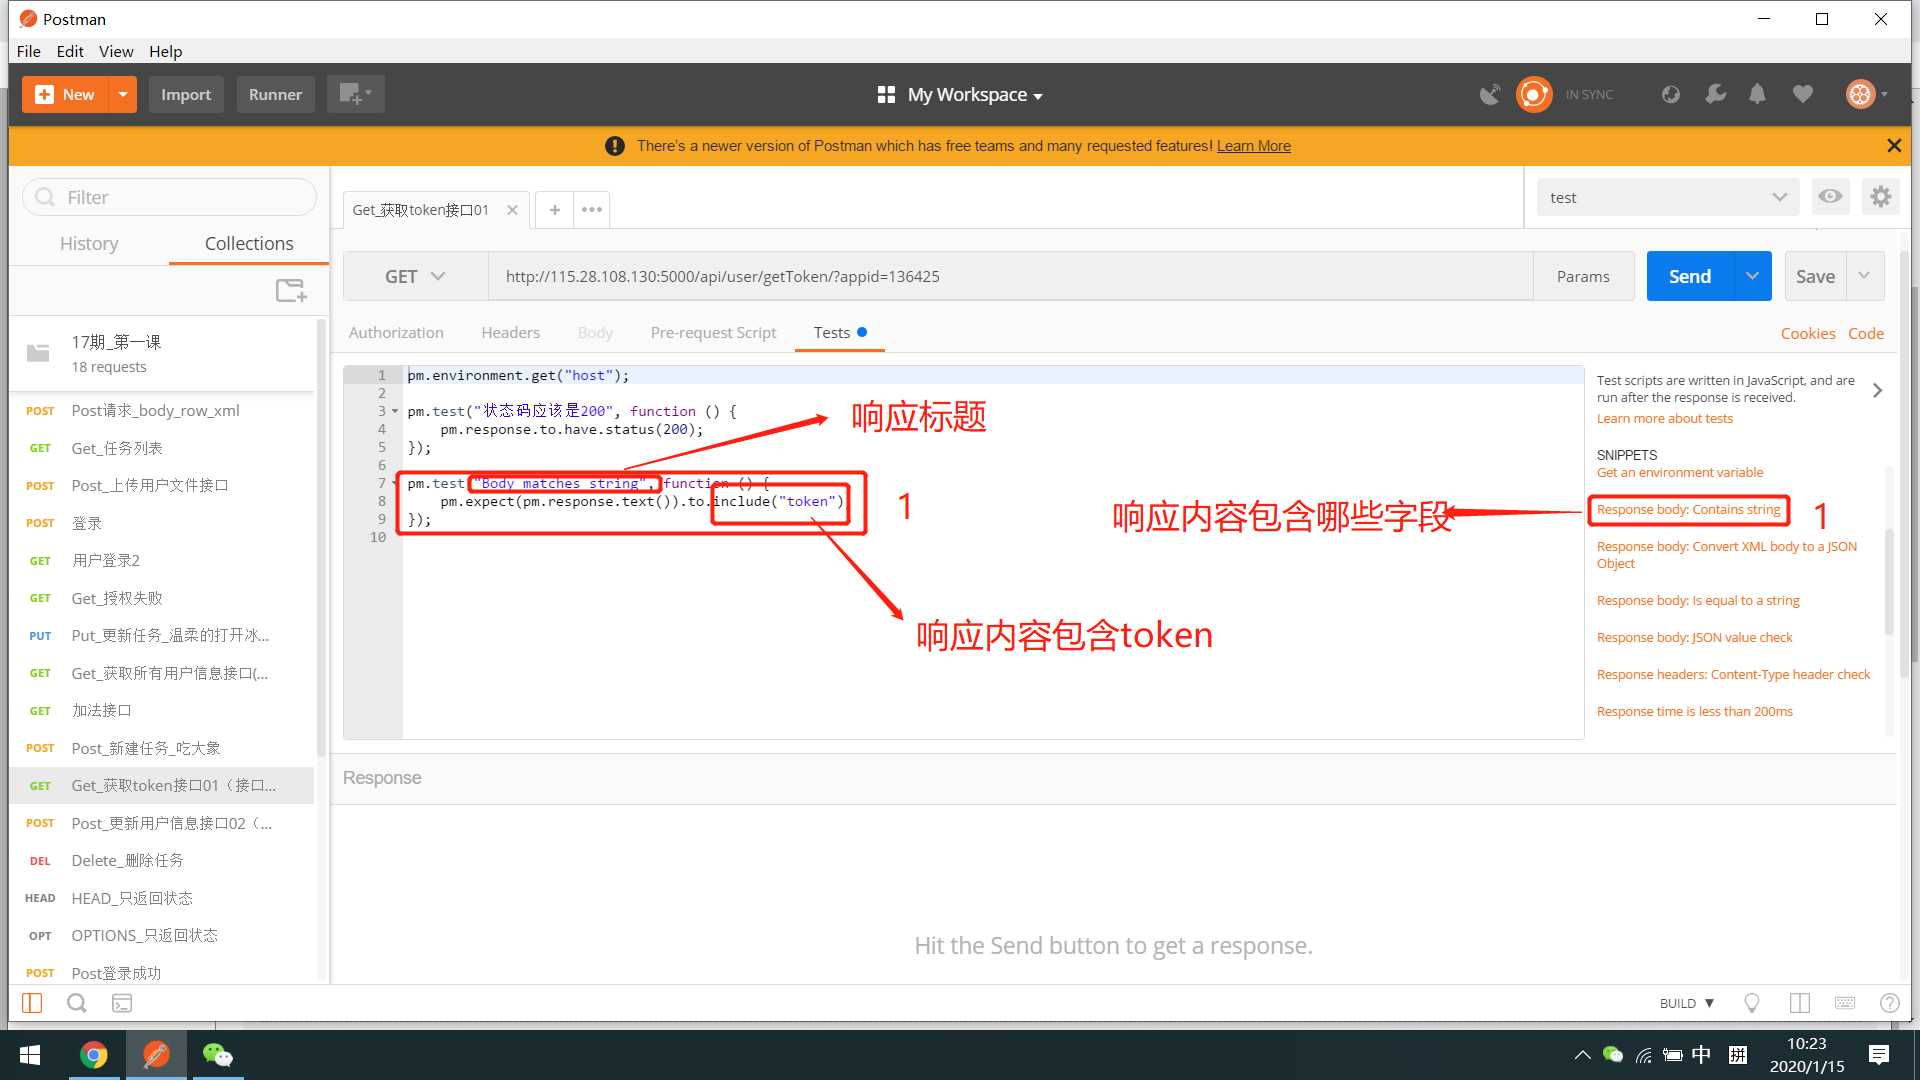Open the interceptor globe icon
The height and width of the screenshot is (1080, 1920).
[x=1670, y=94]
